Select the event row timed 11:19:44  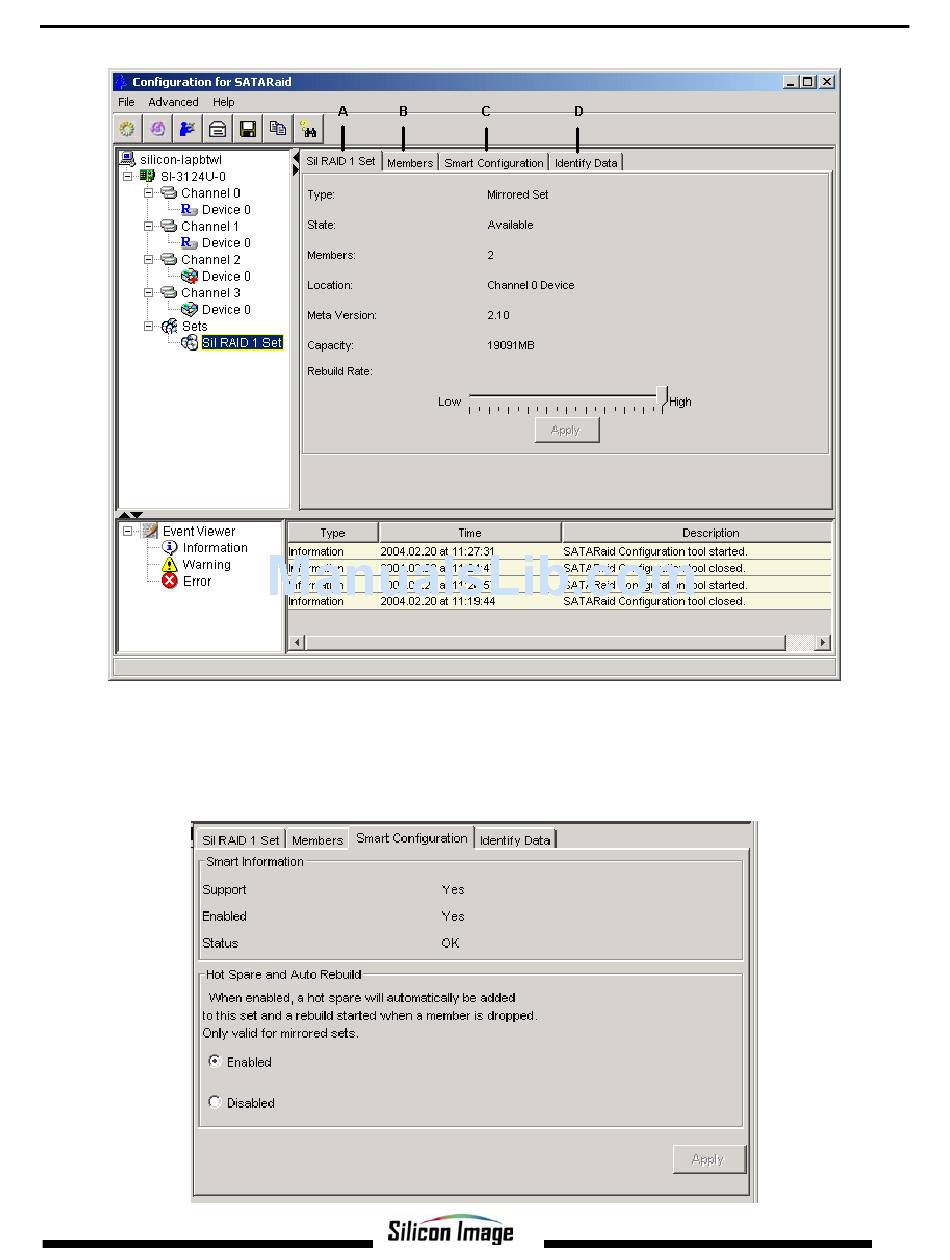point(559,601)
